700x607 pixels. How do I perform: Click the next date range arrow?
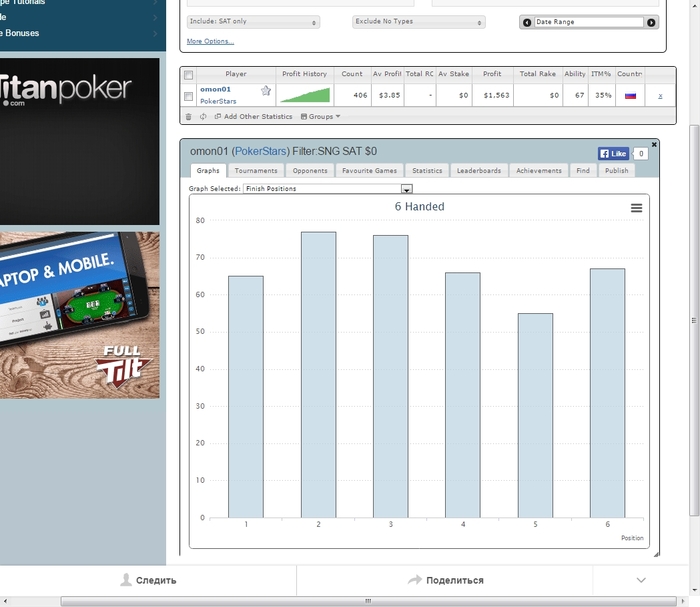click(x=651, y=22)
